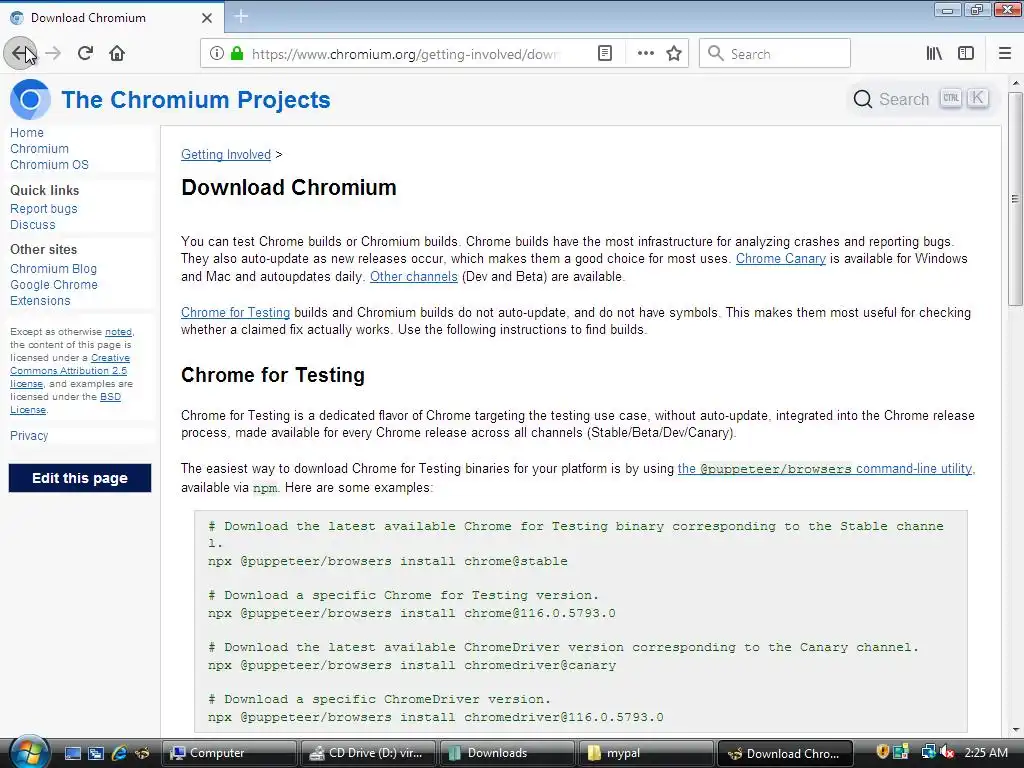This screenshot has width=1024, height=768.
Task: Open Home in sidebar
Action: click(x=27, y=133)
